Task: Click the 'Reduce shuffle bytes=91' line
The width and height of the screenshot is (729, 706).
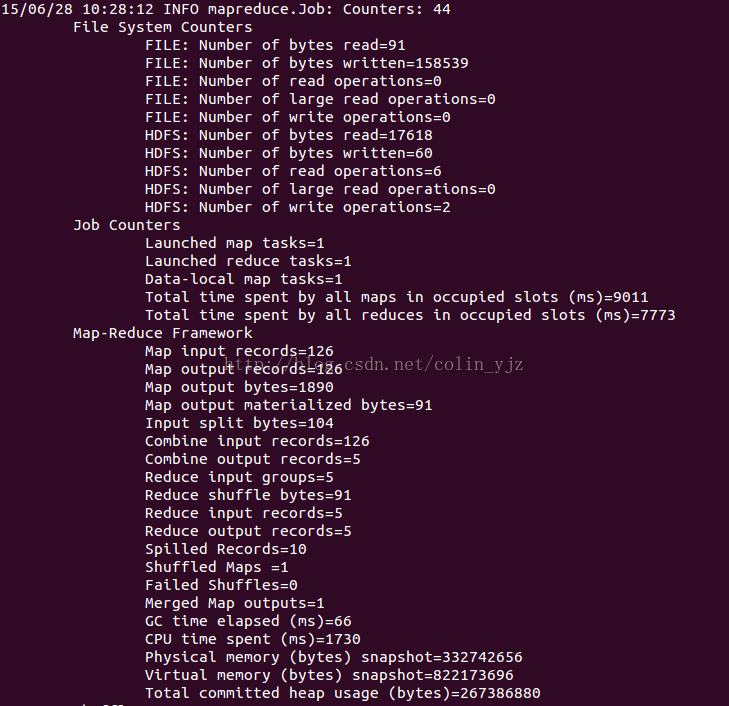Action: (x=248, y=495)
